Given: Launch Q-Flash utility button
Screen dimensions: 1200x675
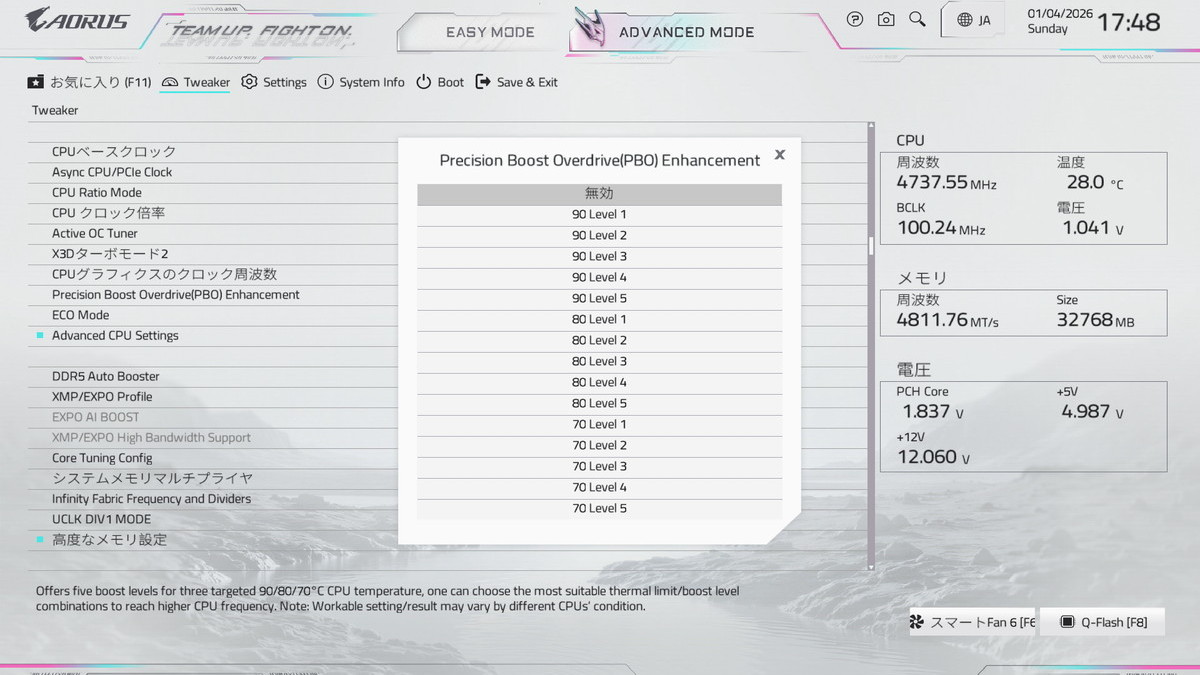Looking at the screenshot, I should tap(1103, 622).
